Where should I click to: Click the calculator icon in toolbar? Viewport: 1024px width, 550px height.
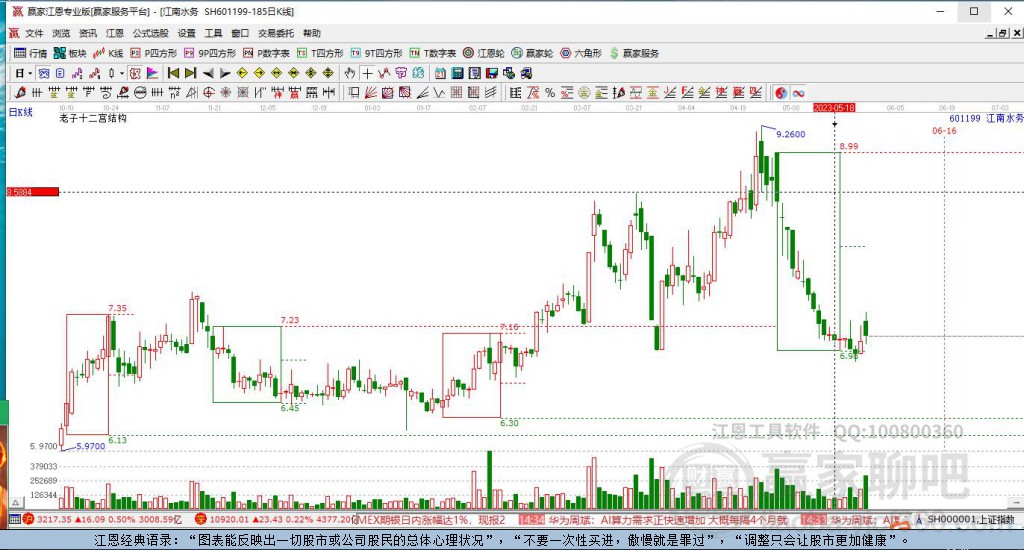(457, 73)
